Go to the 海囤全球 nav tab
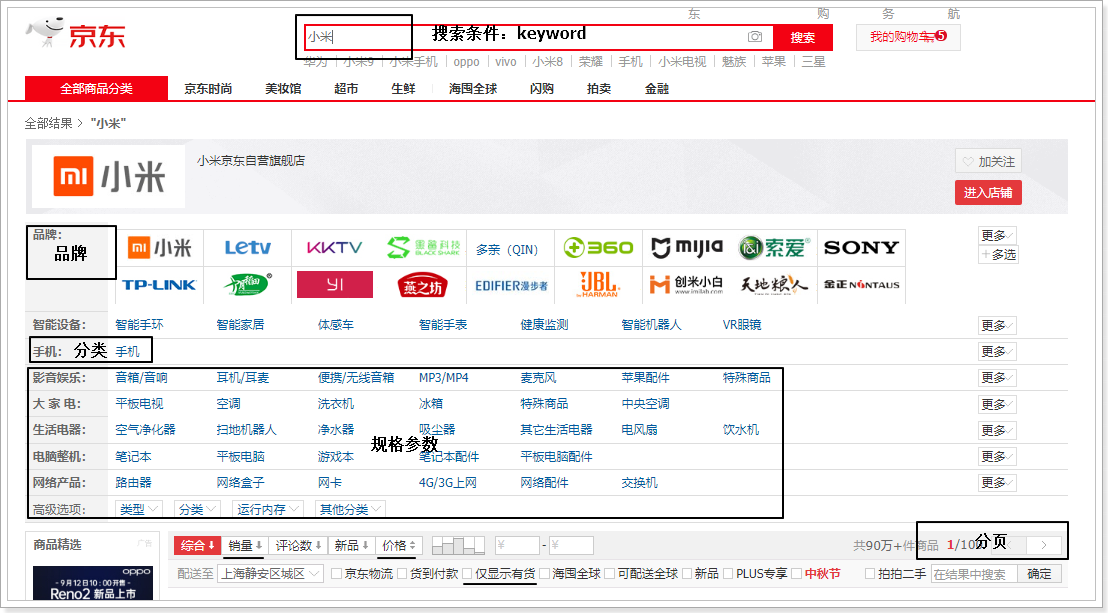This screenshot has width=1108, height=613. [472, 88]
